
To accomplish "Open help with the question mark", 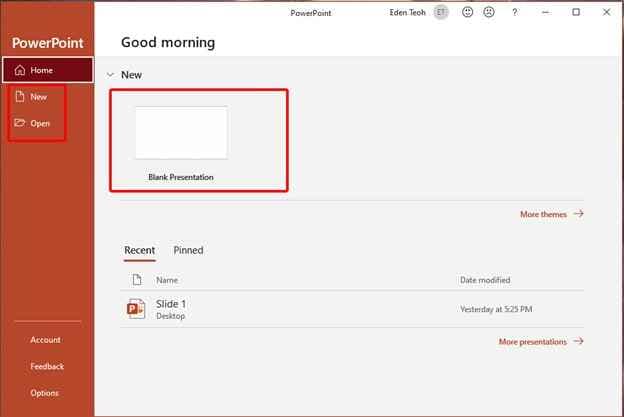I will pos(515,12).
